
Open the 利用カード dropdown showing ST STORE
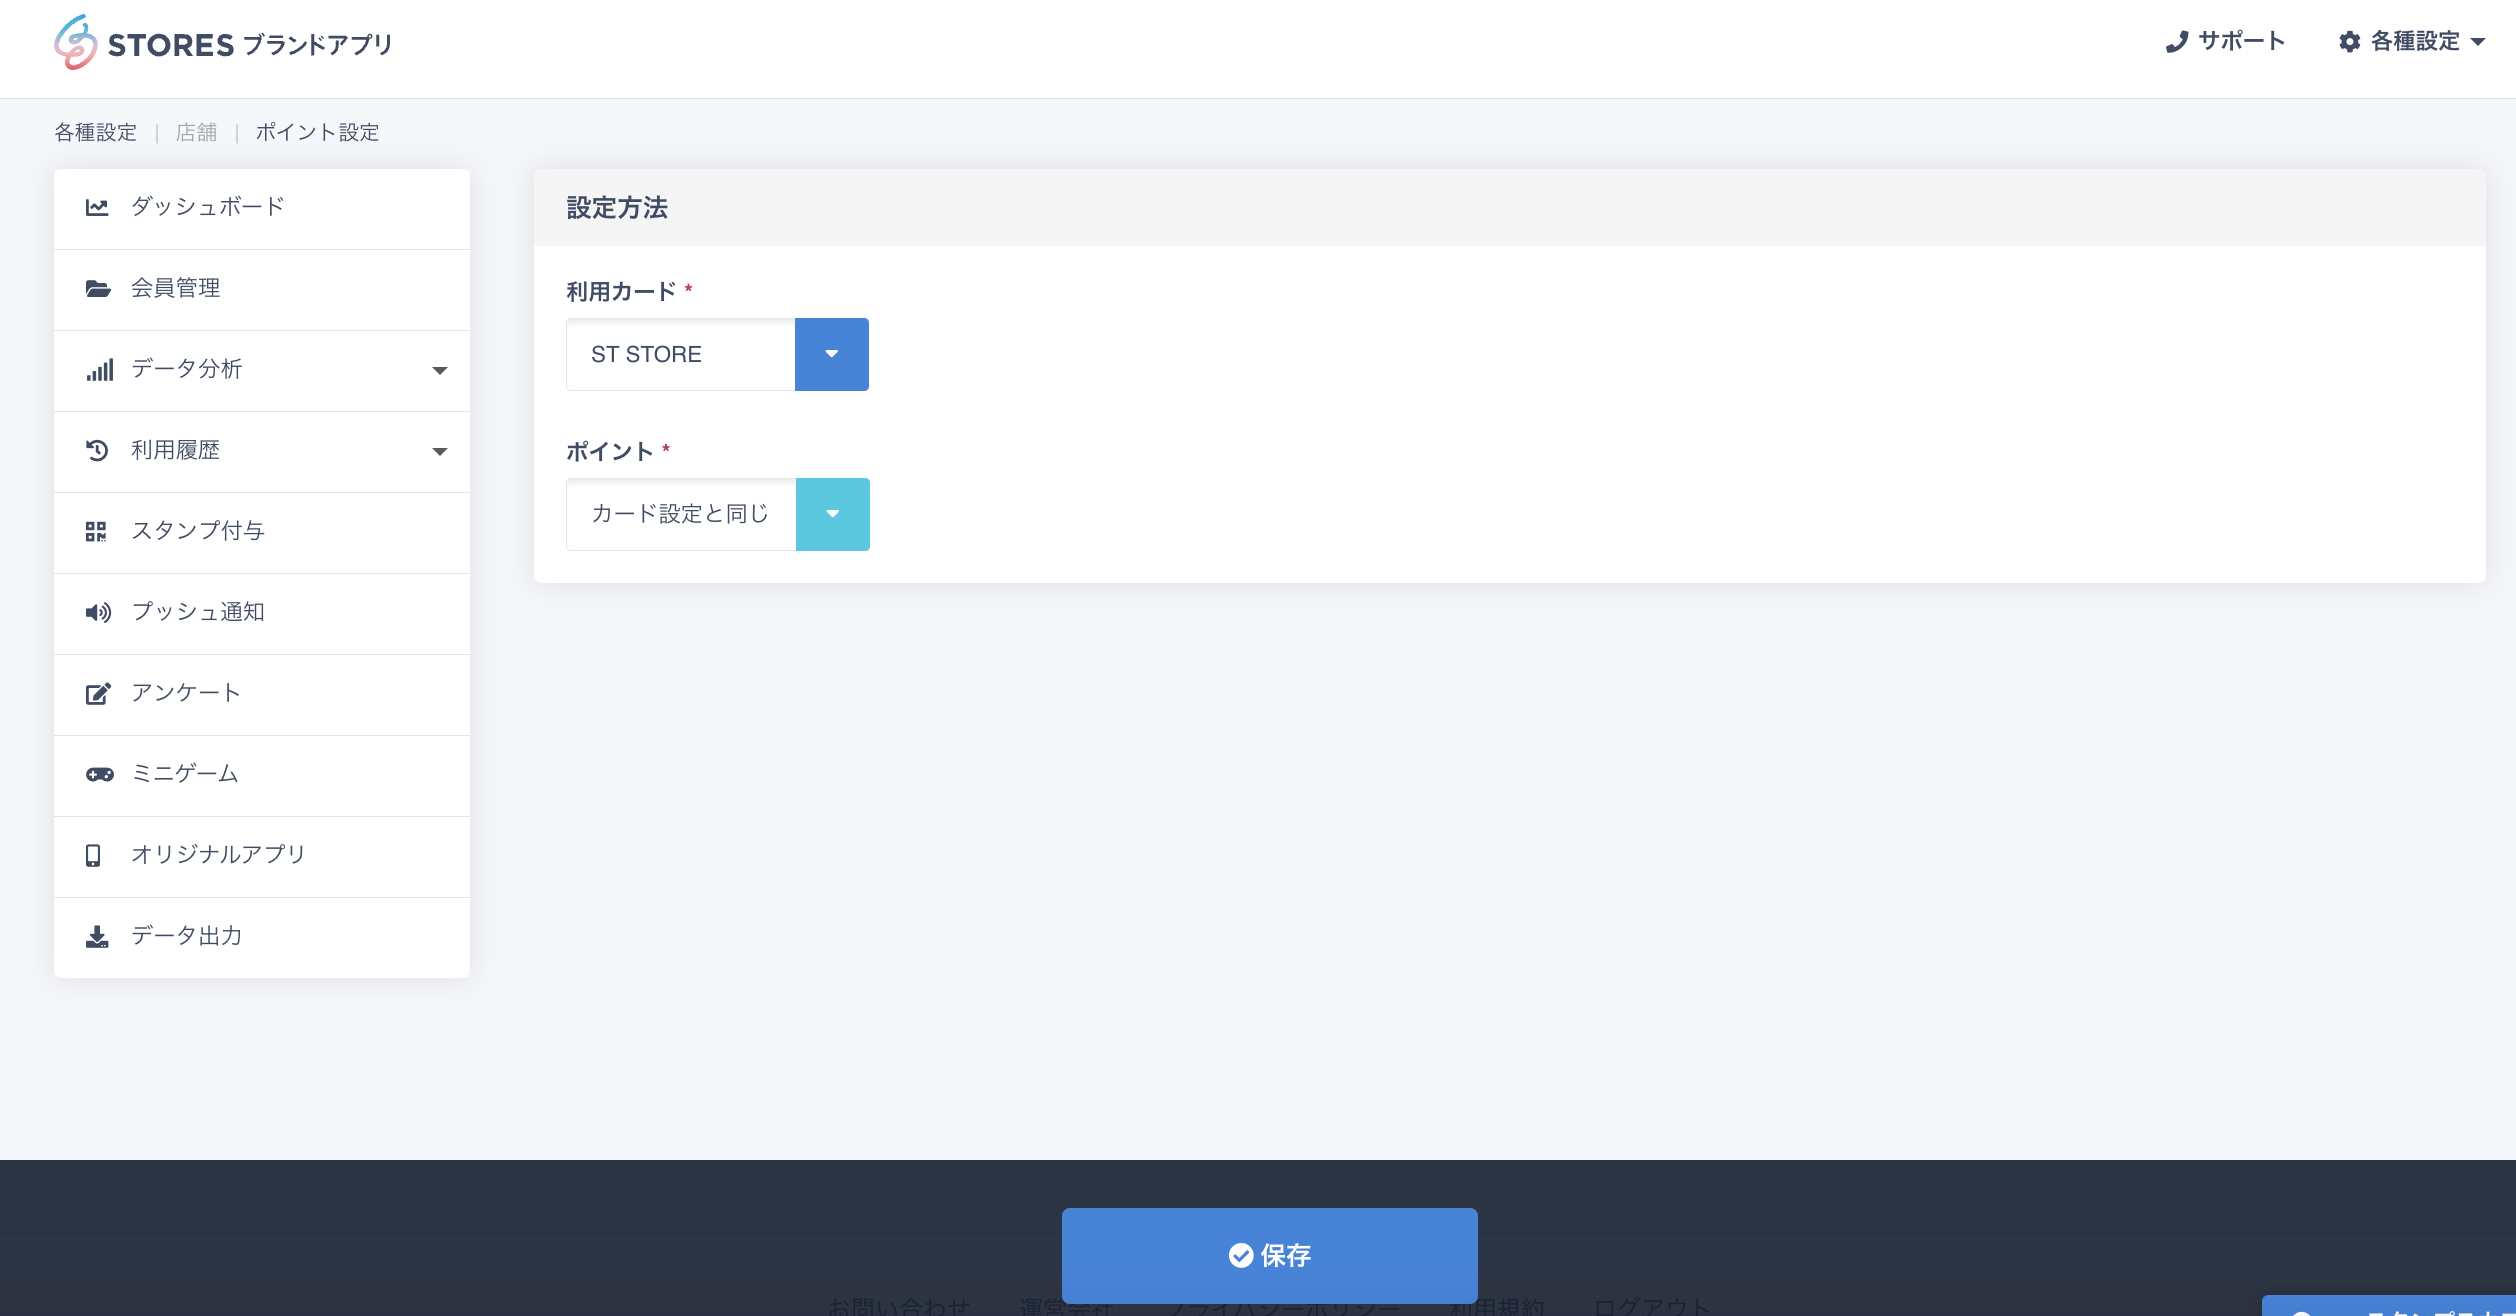(831, 354)
